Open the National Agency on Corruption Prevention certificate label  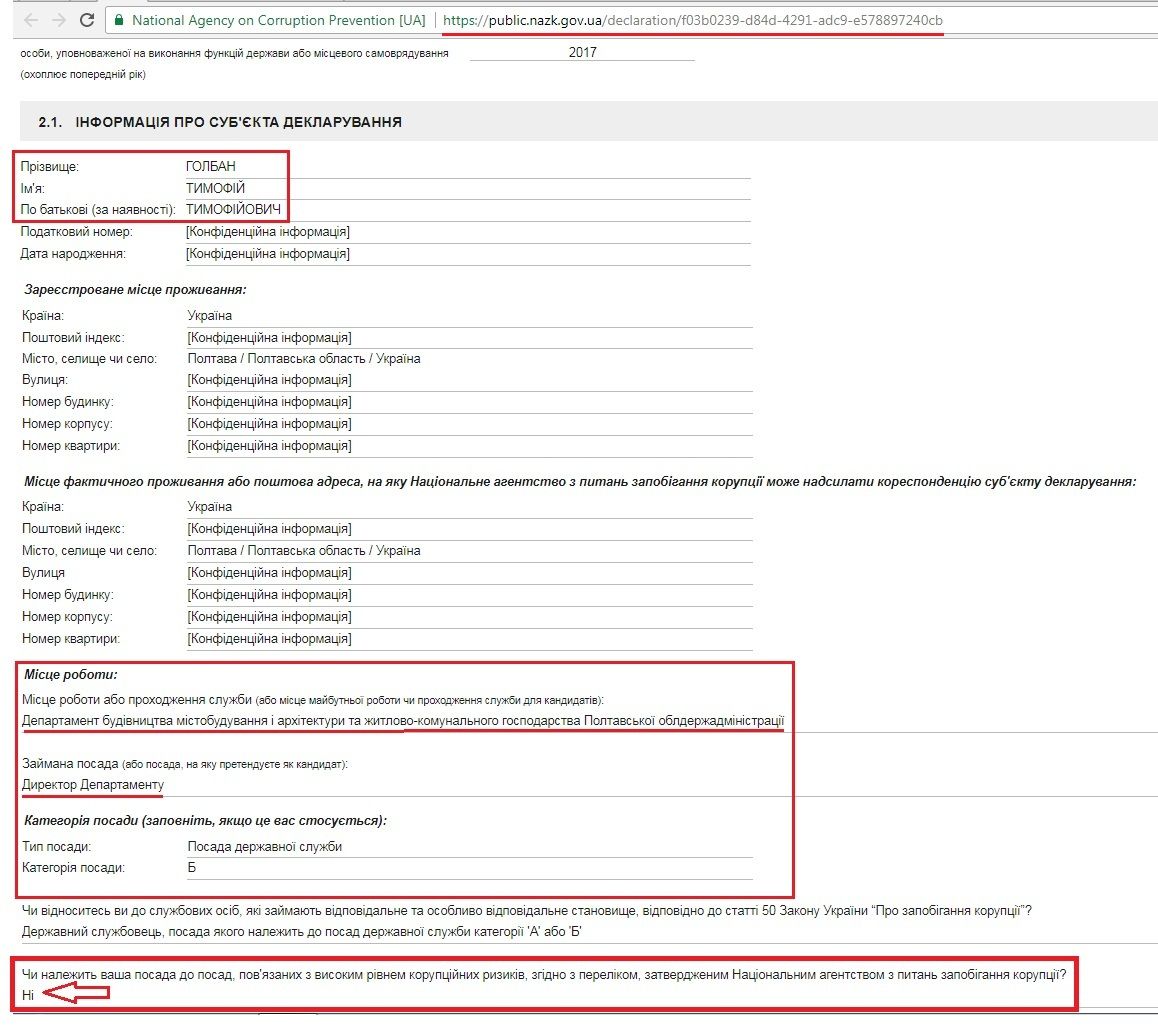(273, 20)
